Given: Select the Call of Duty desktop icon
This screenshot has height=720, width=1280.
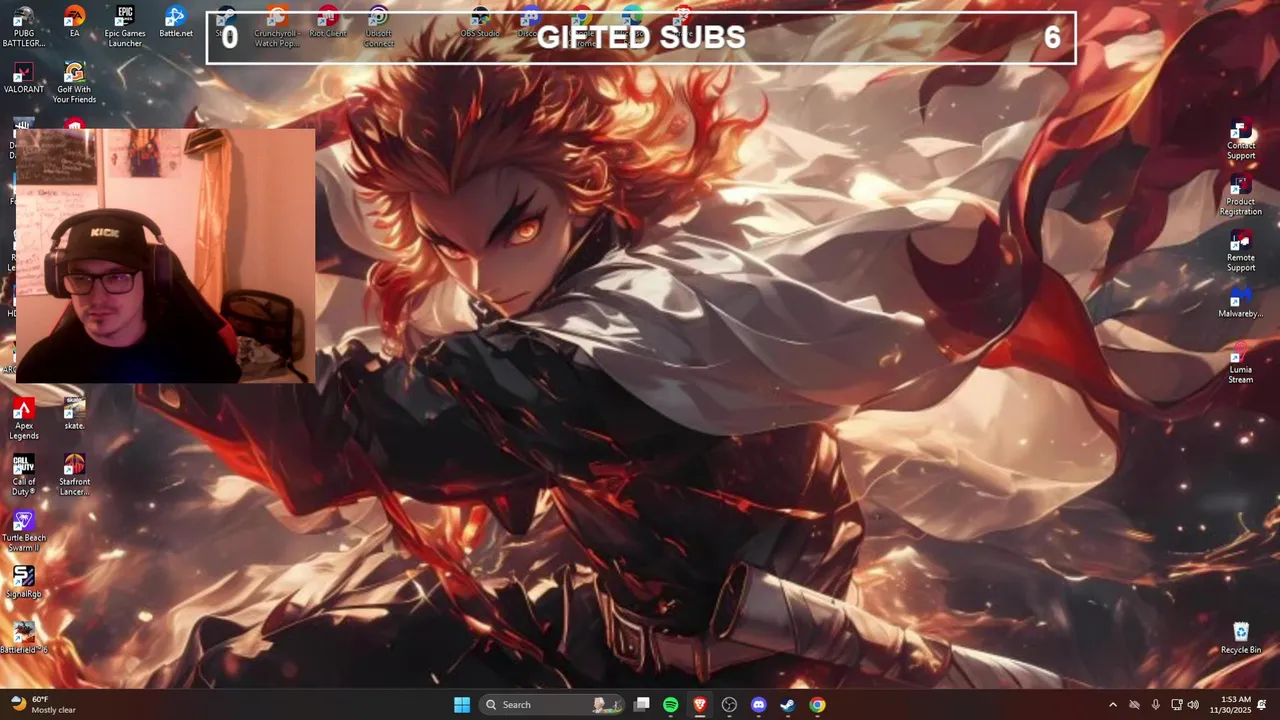Looking at the screenshot, I should pos(24,475).
